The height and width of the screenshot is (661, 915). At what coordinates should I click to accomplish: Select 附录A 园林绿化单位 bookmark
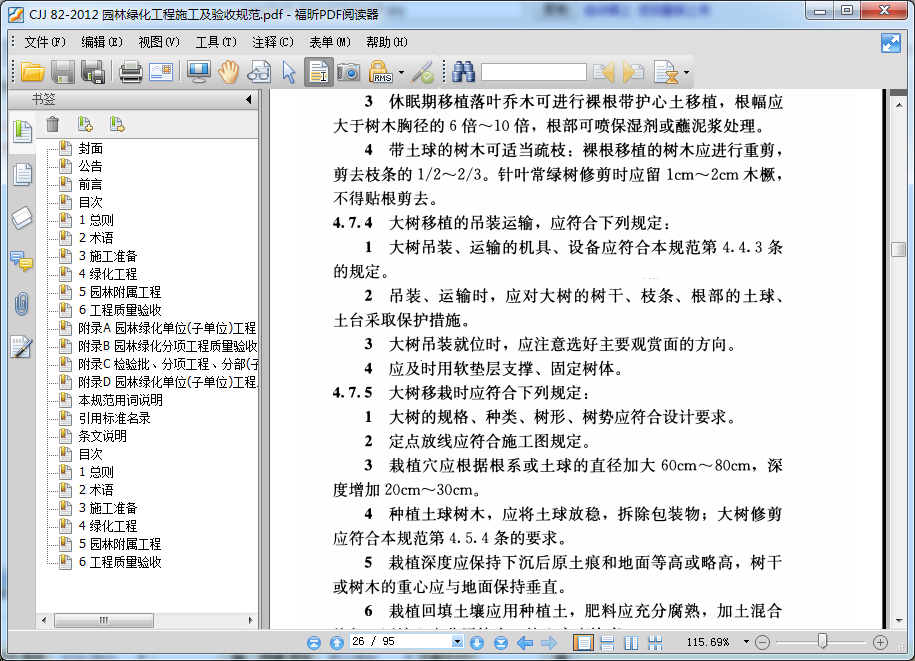pyautogui.click(x=167, y=328)
